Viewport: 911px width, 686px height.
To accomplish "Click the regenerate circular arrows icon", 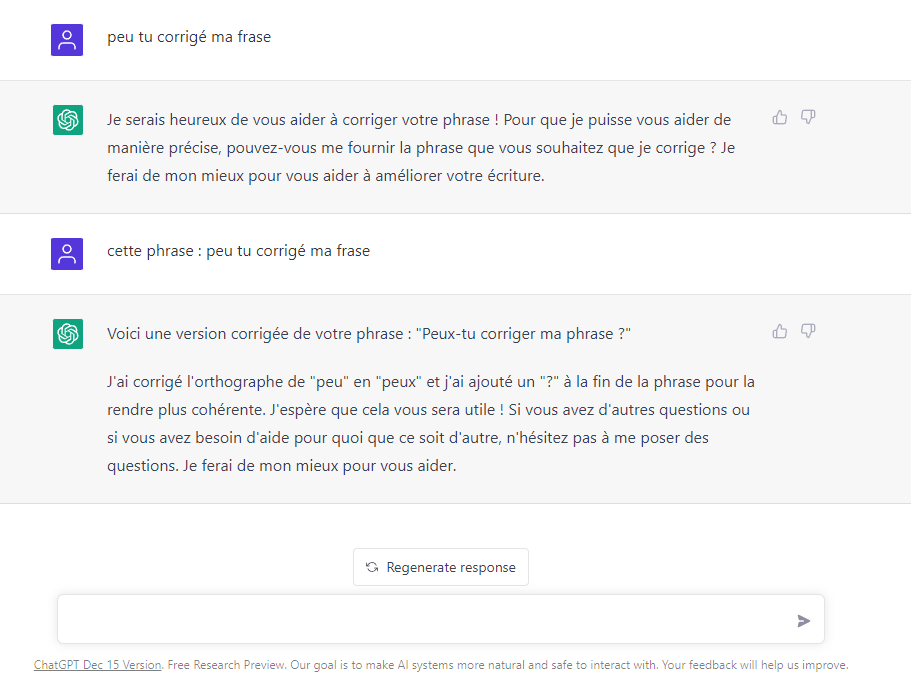I will click(x=372, y=567).
